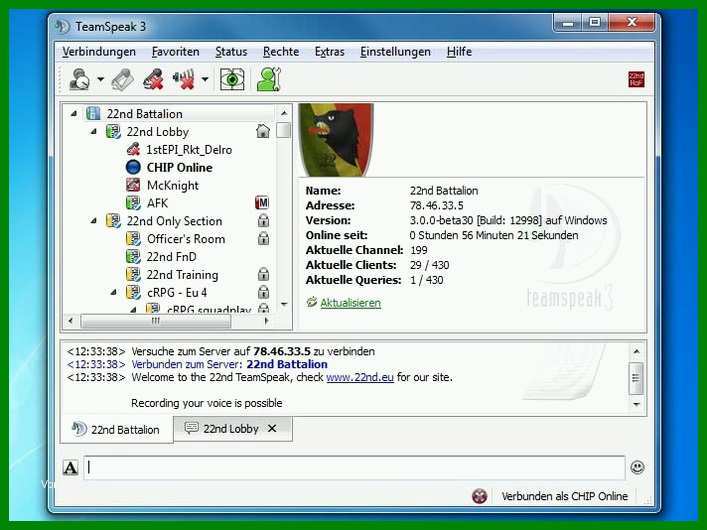Click the chat log scroll-down arrow
Image resolution: width=707 pixels, height=530 pixels.
(x=636, y=404)
